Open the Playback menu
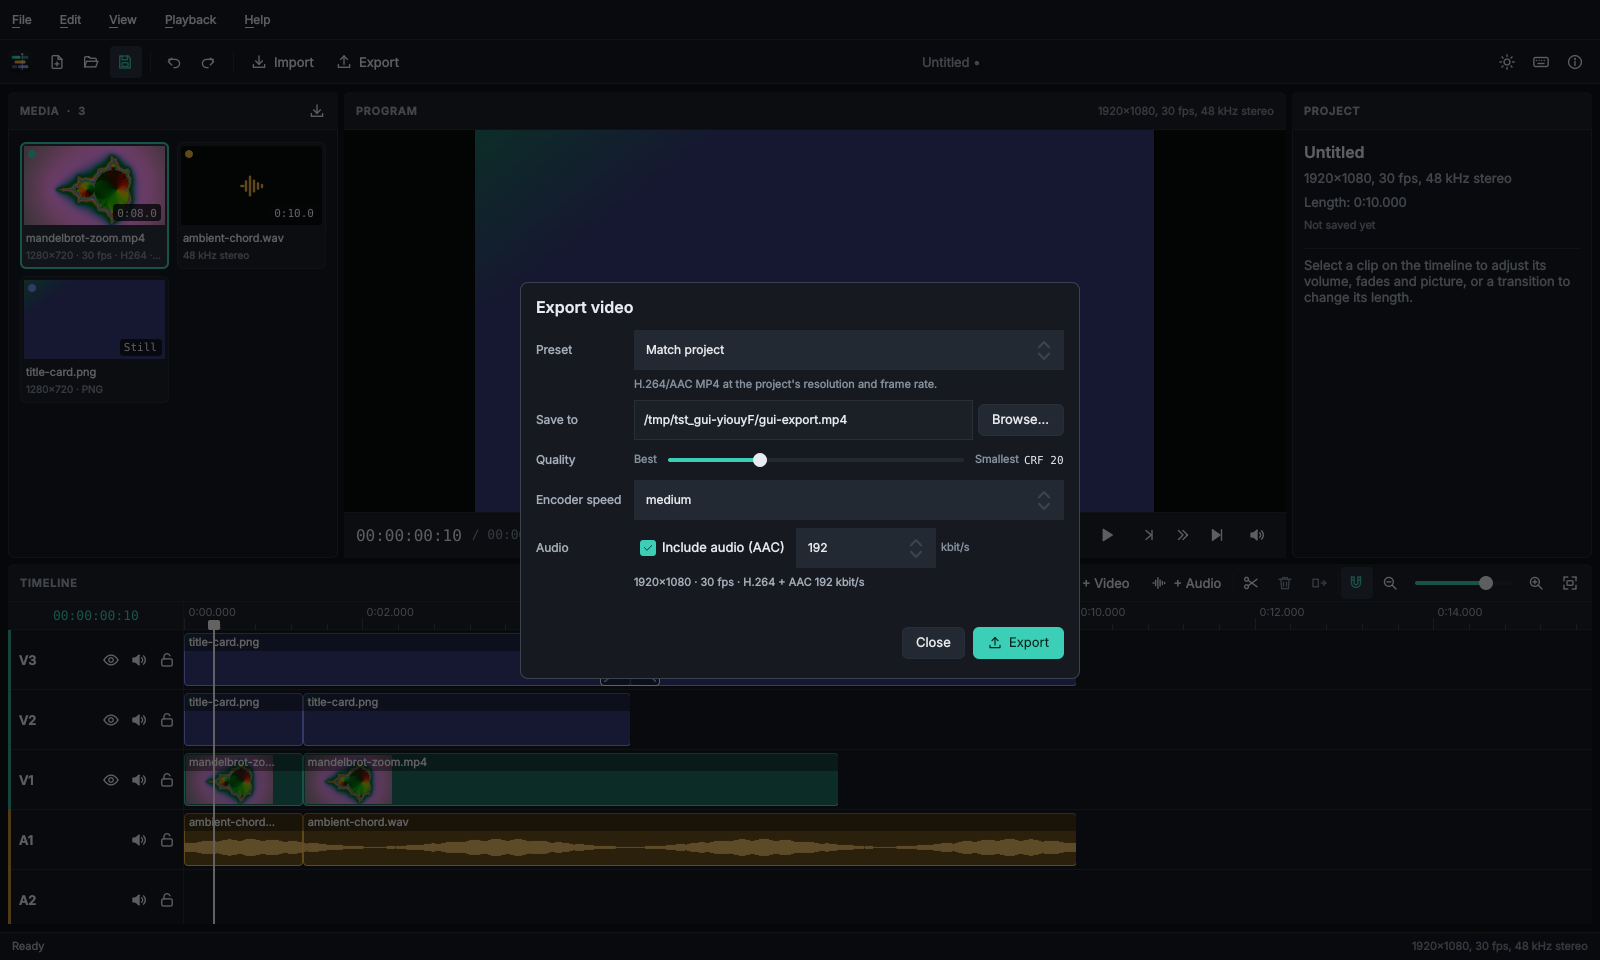Image resolution: width=1600 pixels, height=960 pixels. (x=190, y=20)
